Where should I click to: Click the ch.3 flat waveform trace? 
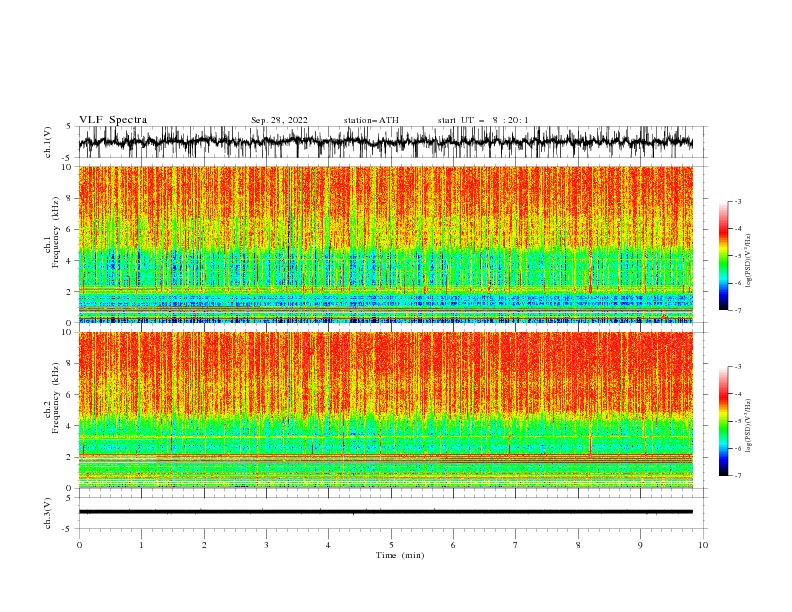click(385, 512)
